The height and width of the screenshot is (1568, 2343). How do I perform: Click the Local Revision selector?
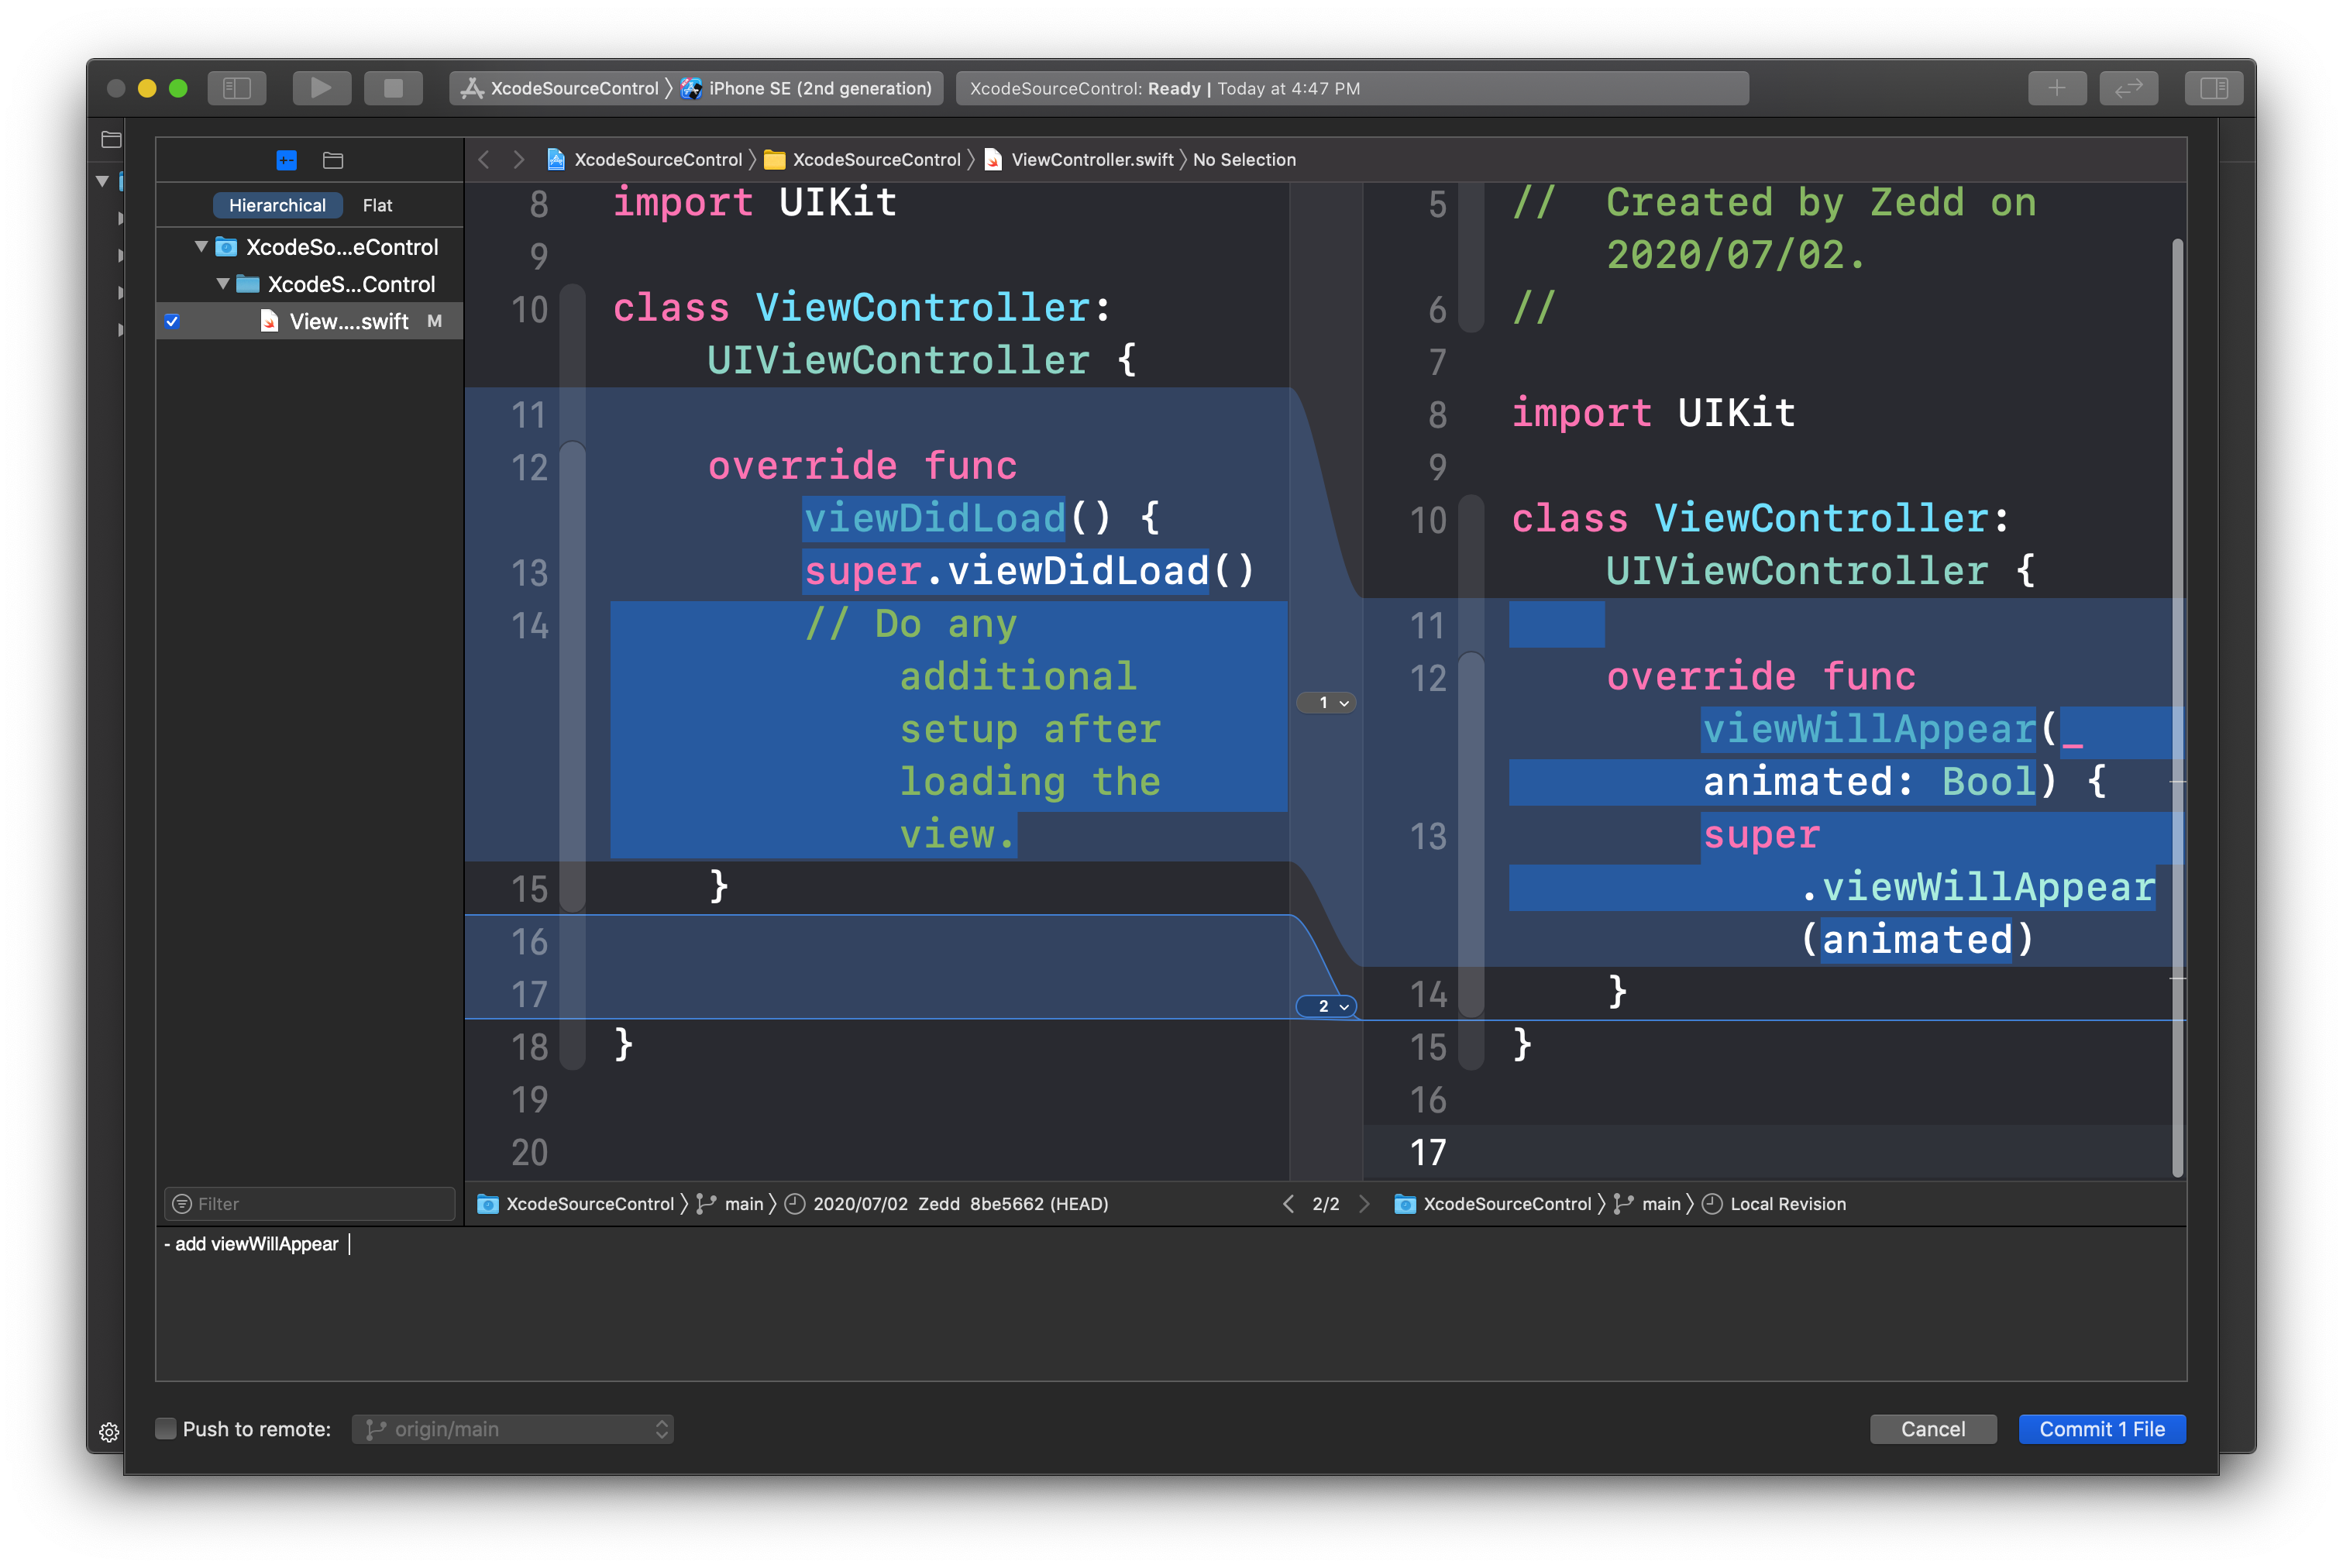(1775, 1203)
